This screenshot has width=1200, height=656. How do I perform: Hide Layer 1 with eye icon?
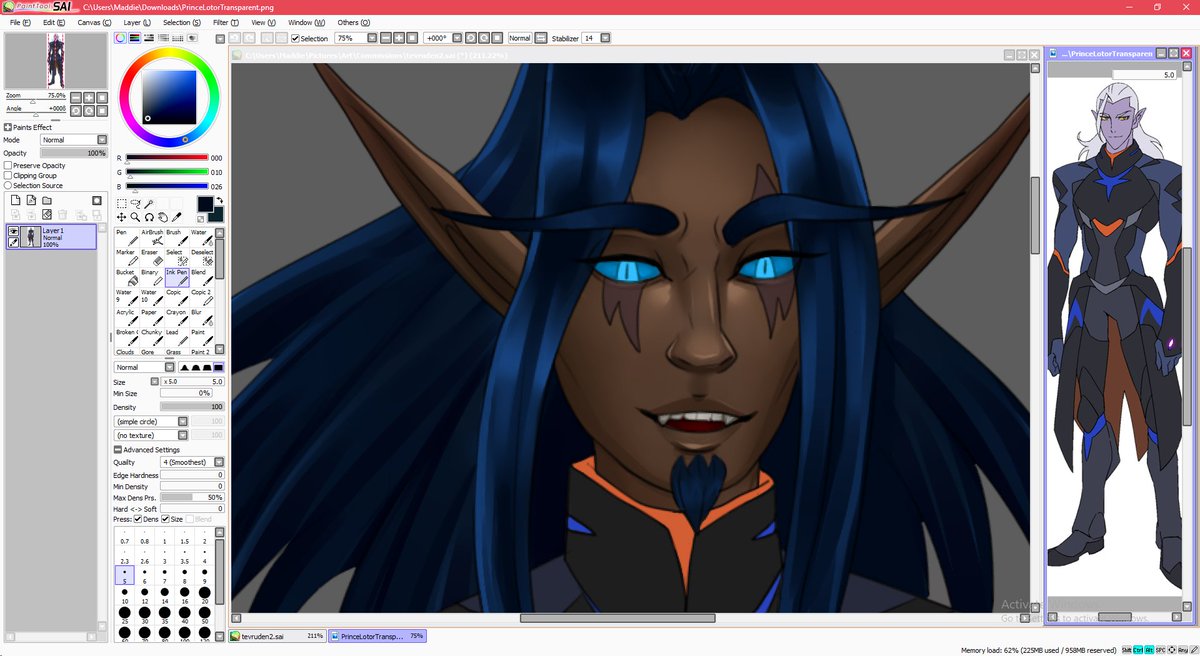point(13,231)
